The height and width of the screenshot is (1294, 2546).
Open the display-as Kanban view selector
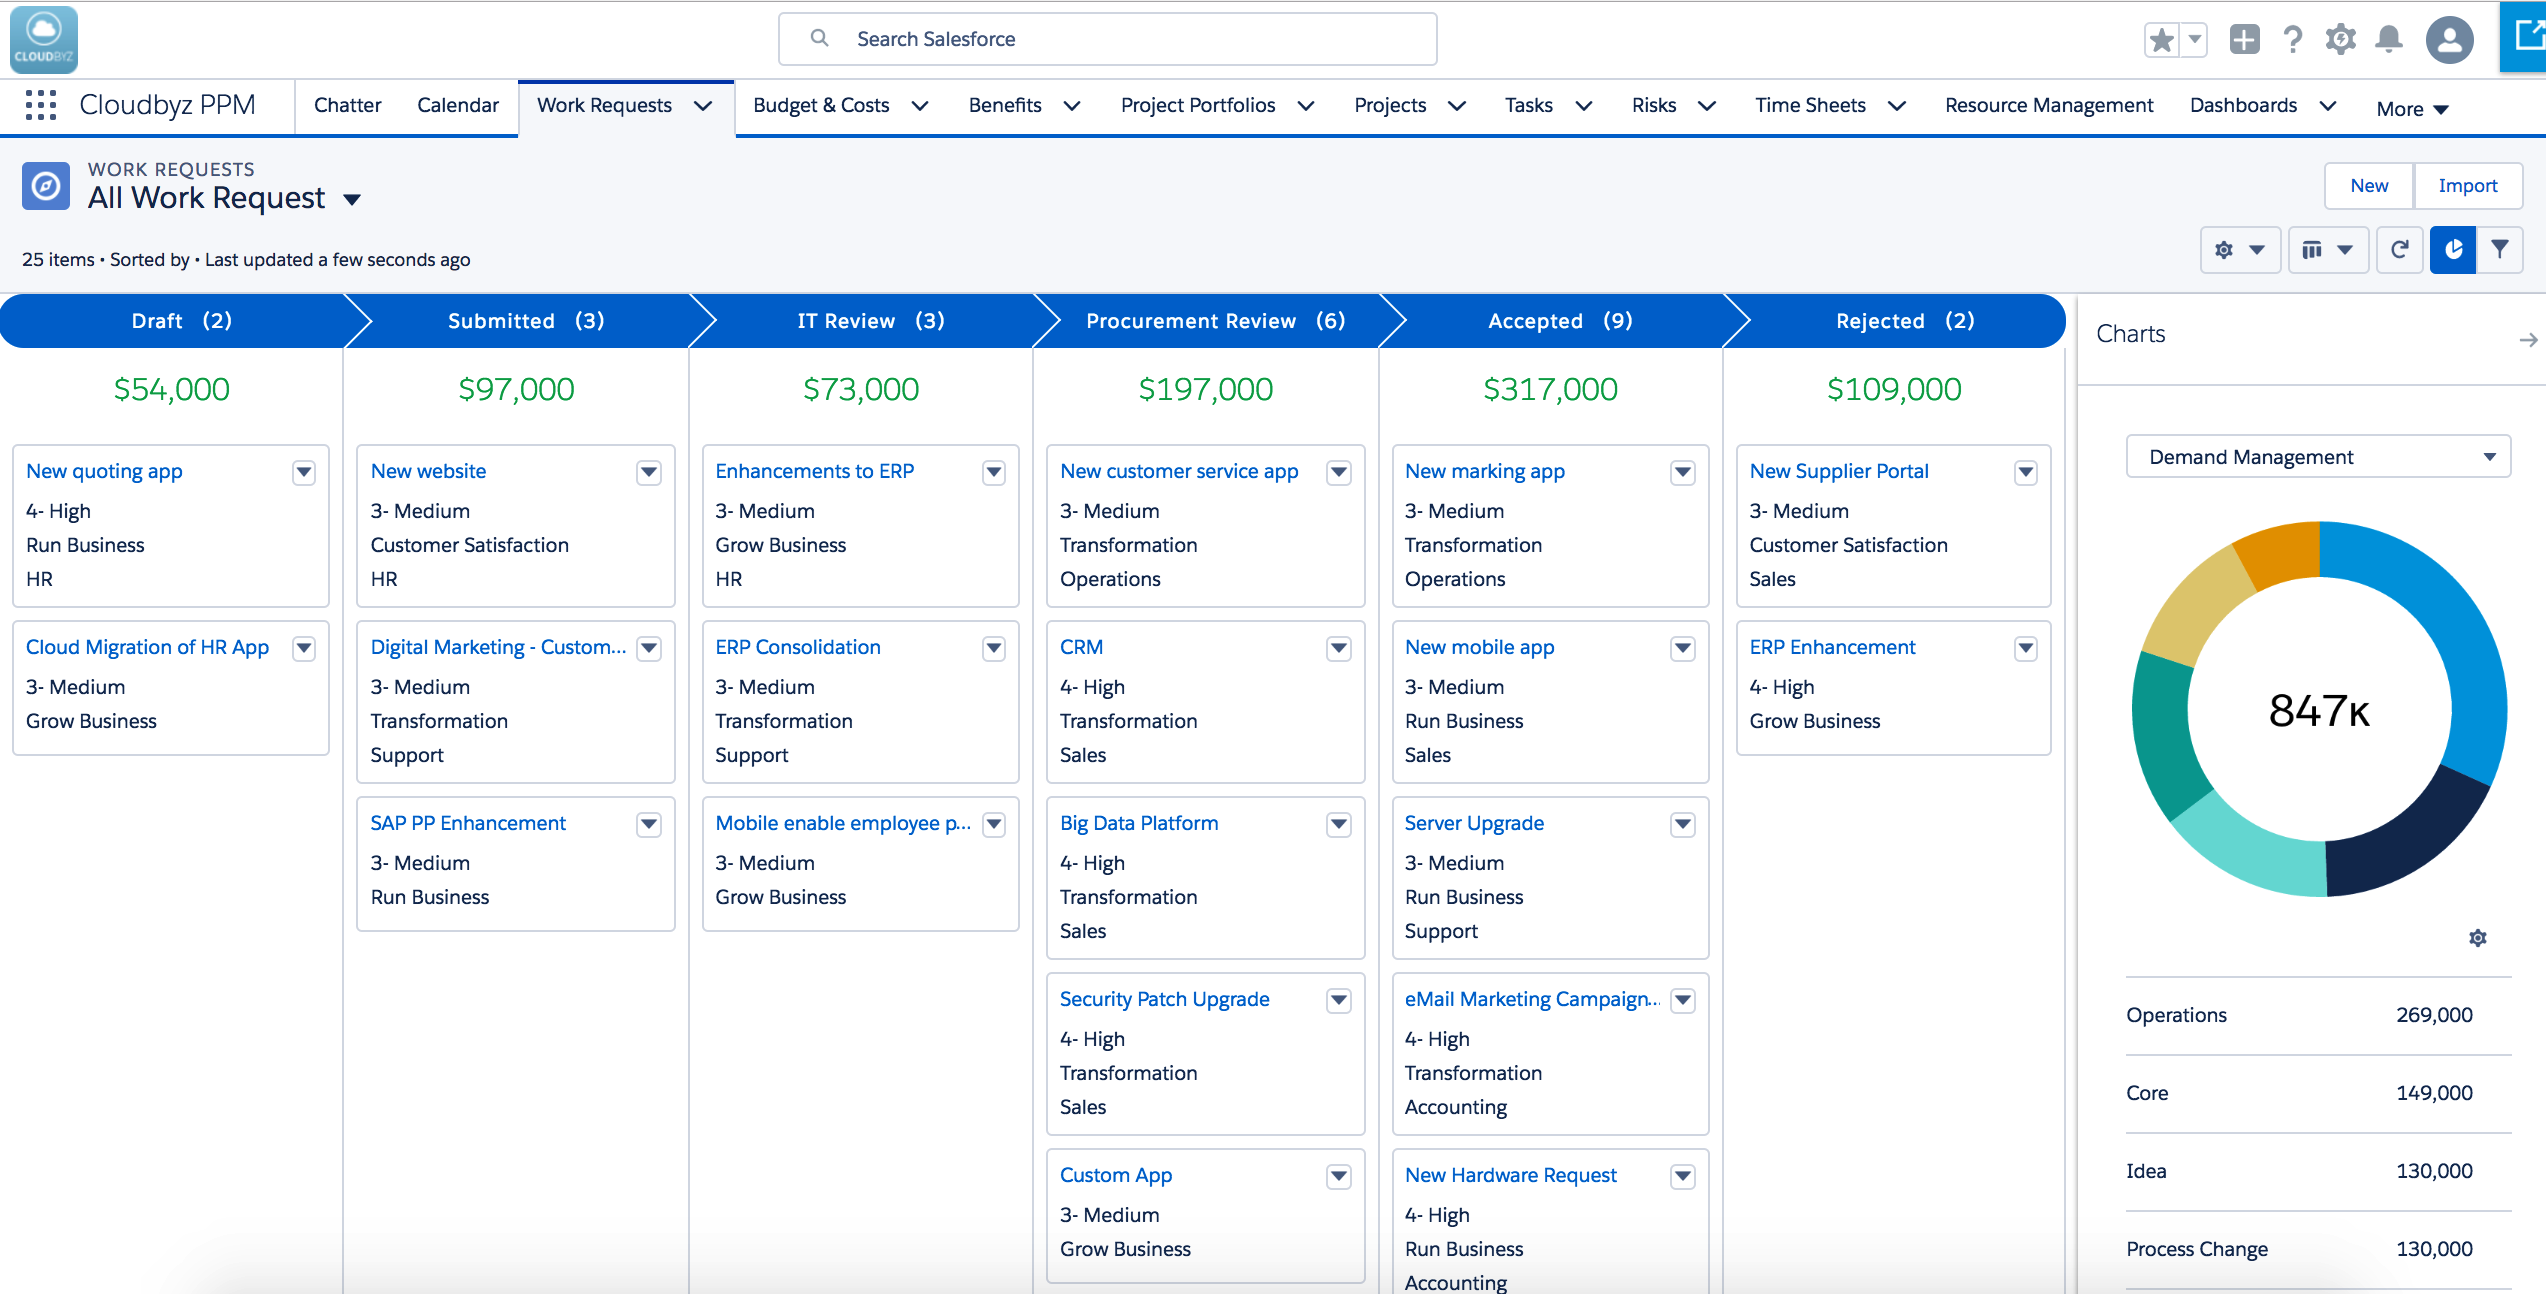[2328, 250]
